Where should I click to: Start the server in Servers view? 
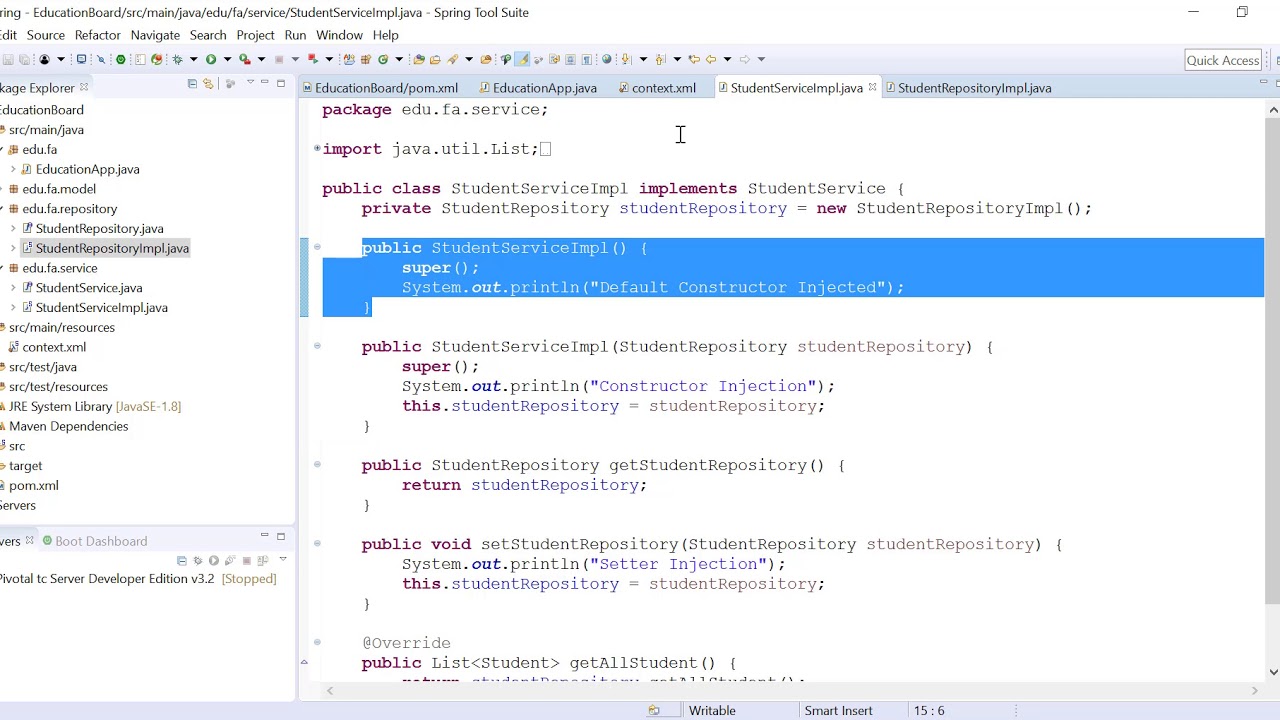tap(214, 561)
